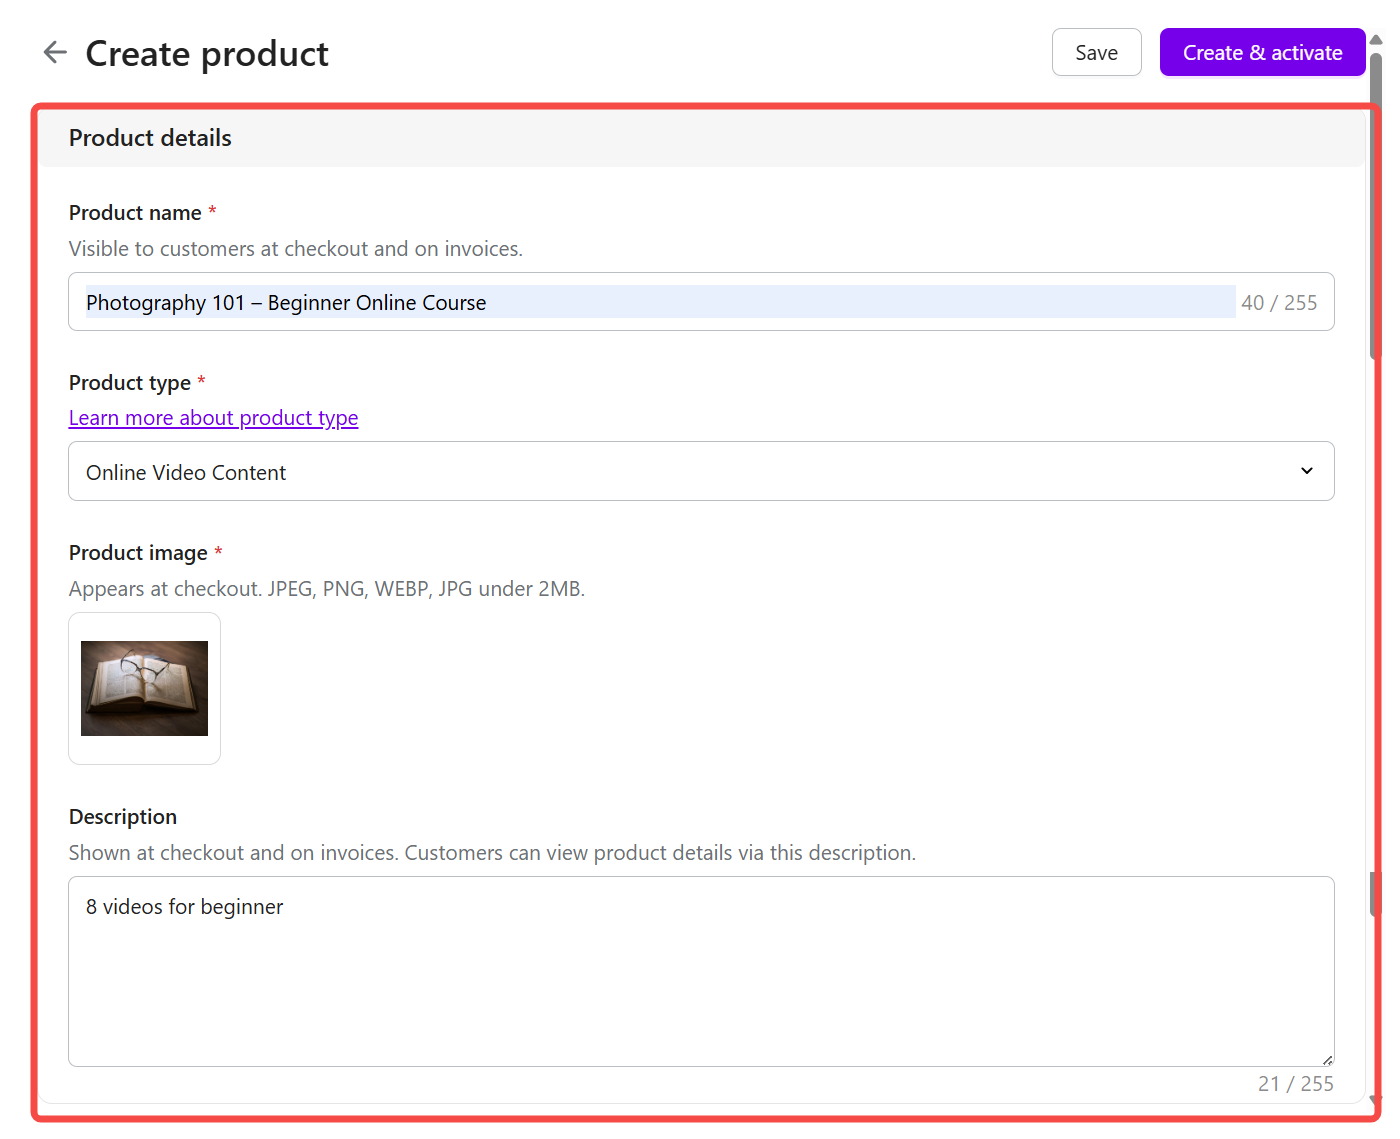This screenshot has height=1139, width=1400.
Task: Click the chevron arrow in Product type field
Action: 1306,471
